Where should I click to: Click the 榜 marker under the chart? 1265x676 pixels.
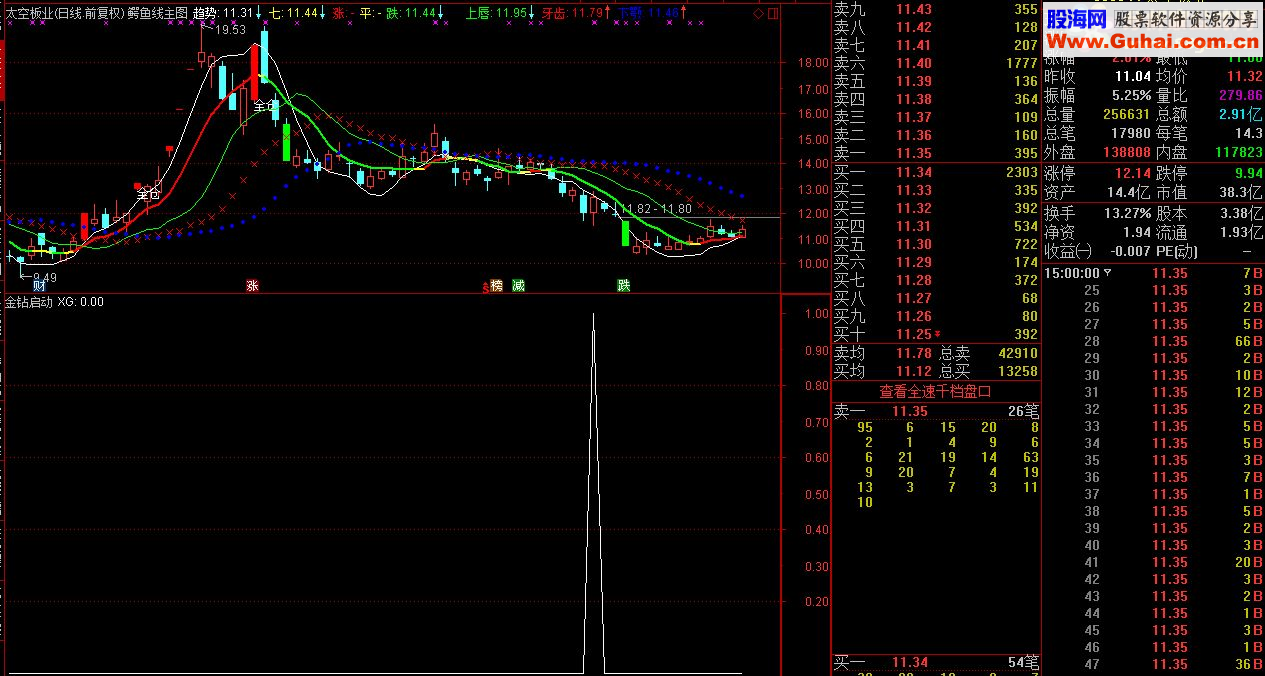click(496, 285)
